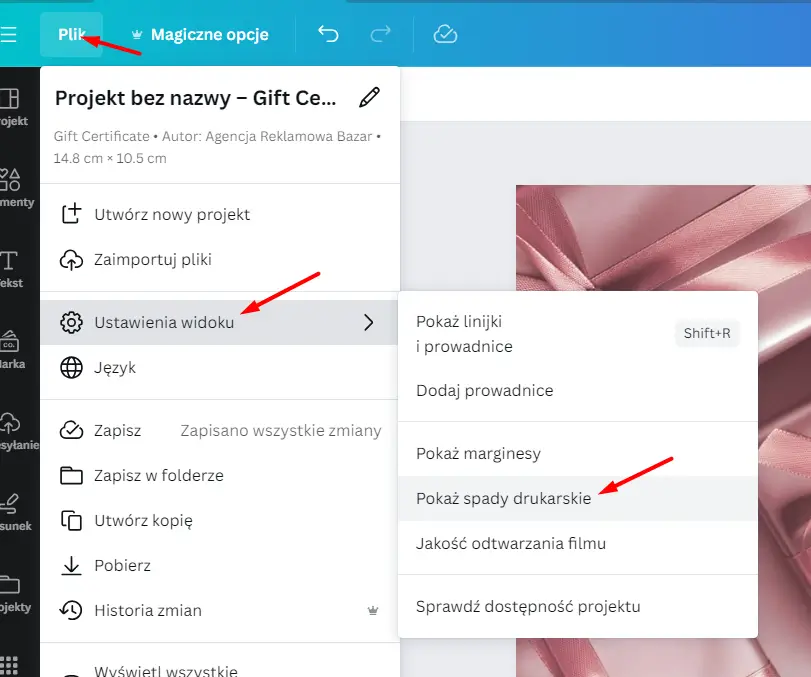Image resolution: width=811 pixels, height=677 pixels.
Task: Toggle Pokaż marginesy option
Action: 478,453
